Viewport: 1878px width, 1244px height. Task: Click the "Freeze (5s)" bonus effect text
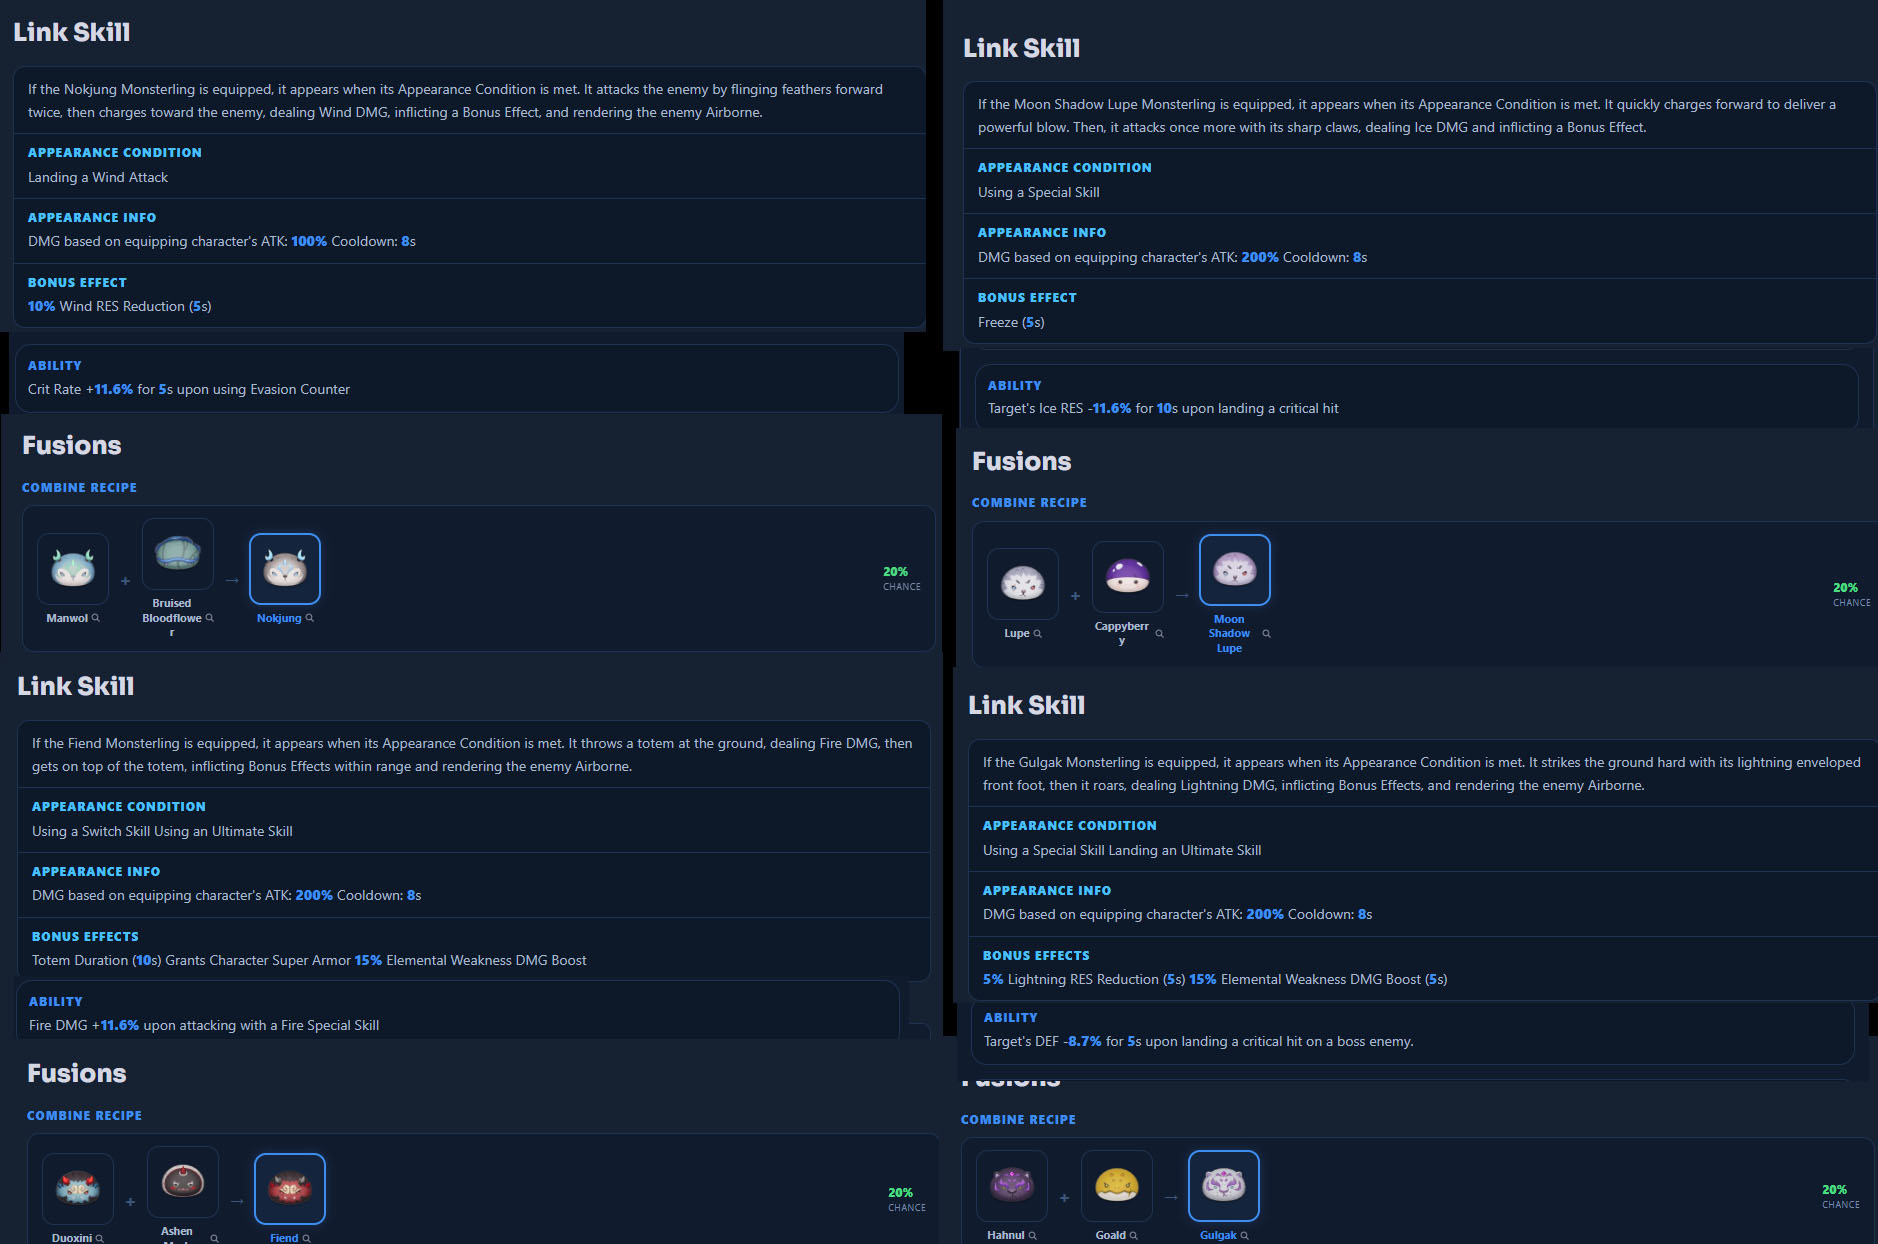click(1011, 322)
